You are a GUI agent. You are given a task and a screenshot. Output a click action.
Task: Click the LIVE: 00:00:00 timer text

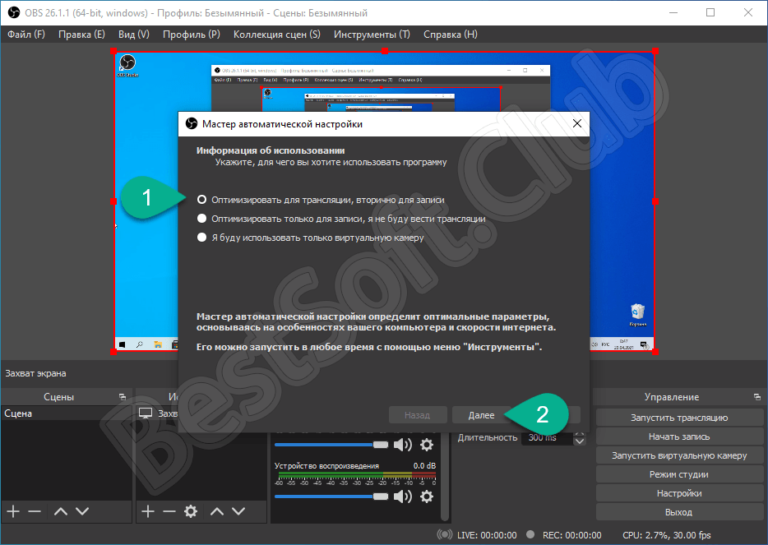(x=487, y=535)
